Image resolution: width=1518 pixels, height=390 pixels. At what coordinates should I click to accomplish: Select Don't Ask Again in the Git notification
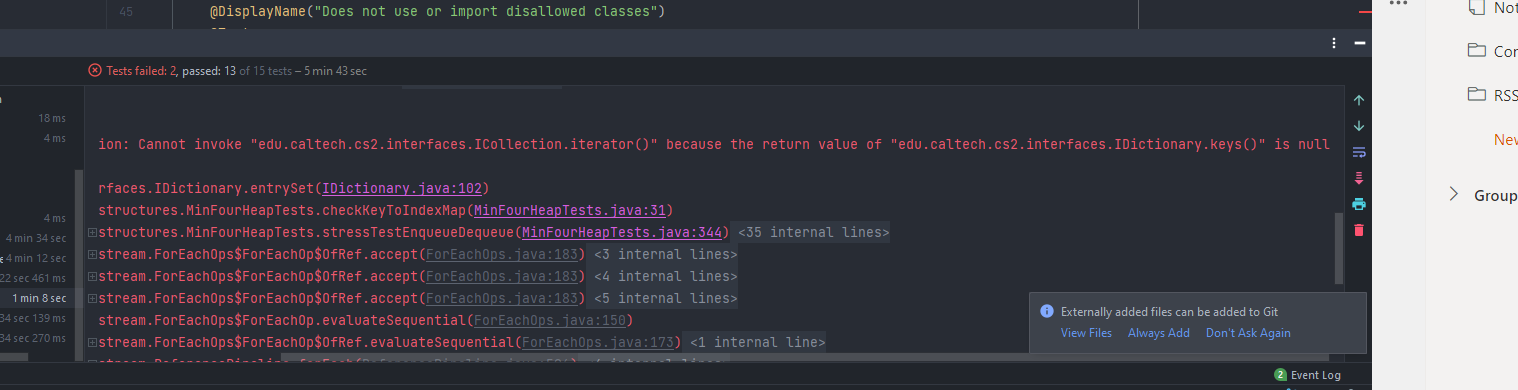coord(1248,333)
